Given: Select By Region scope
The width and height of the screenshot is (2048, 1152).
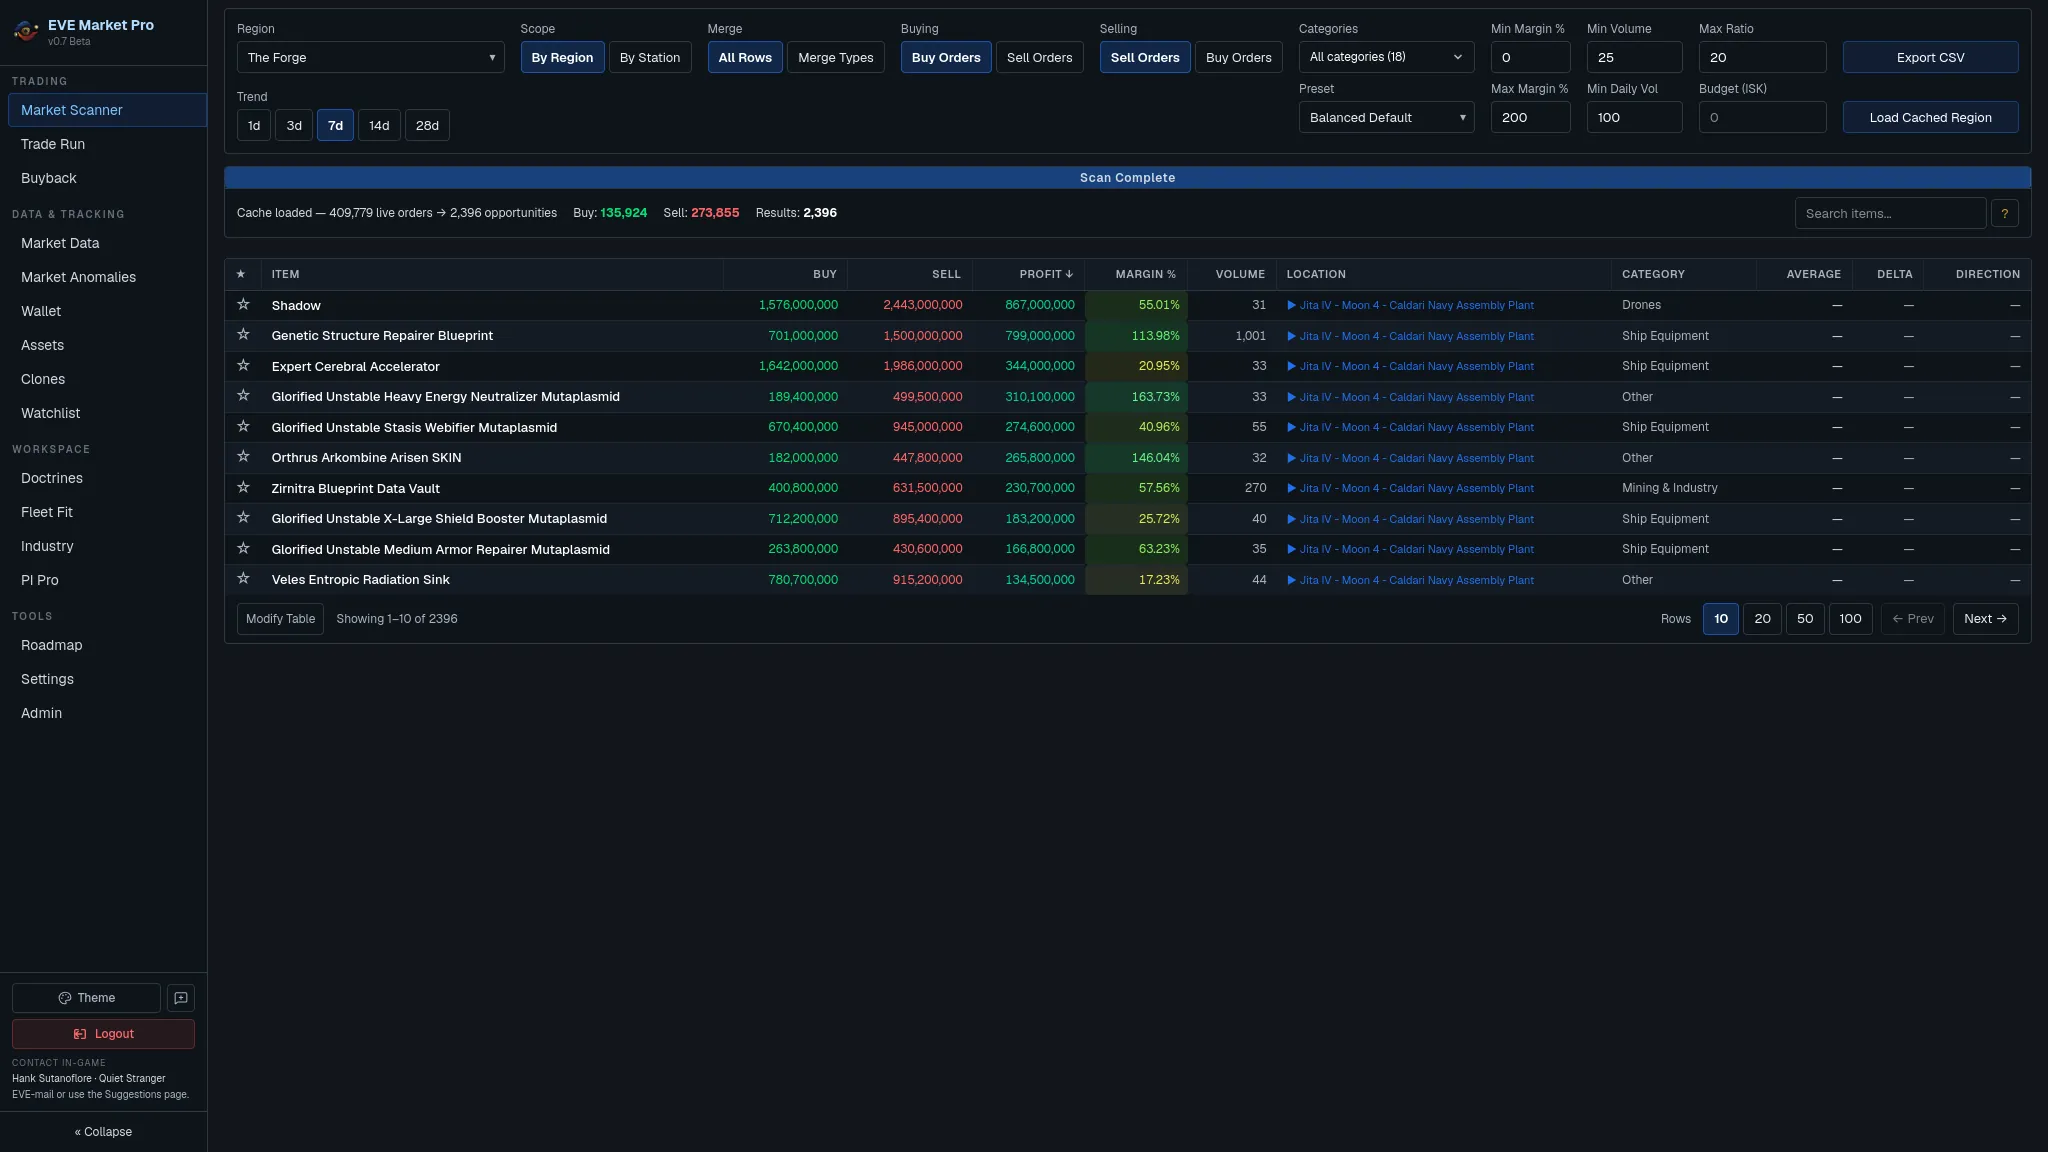Looking at the screenshot, I should pos(562,57).
